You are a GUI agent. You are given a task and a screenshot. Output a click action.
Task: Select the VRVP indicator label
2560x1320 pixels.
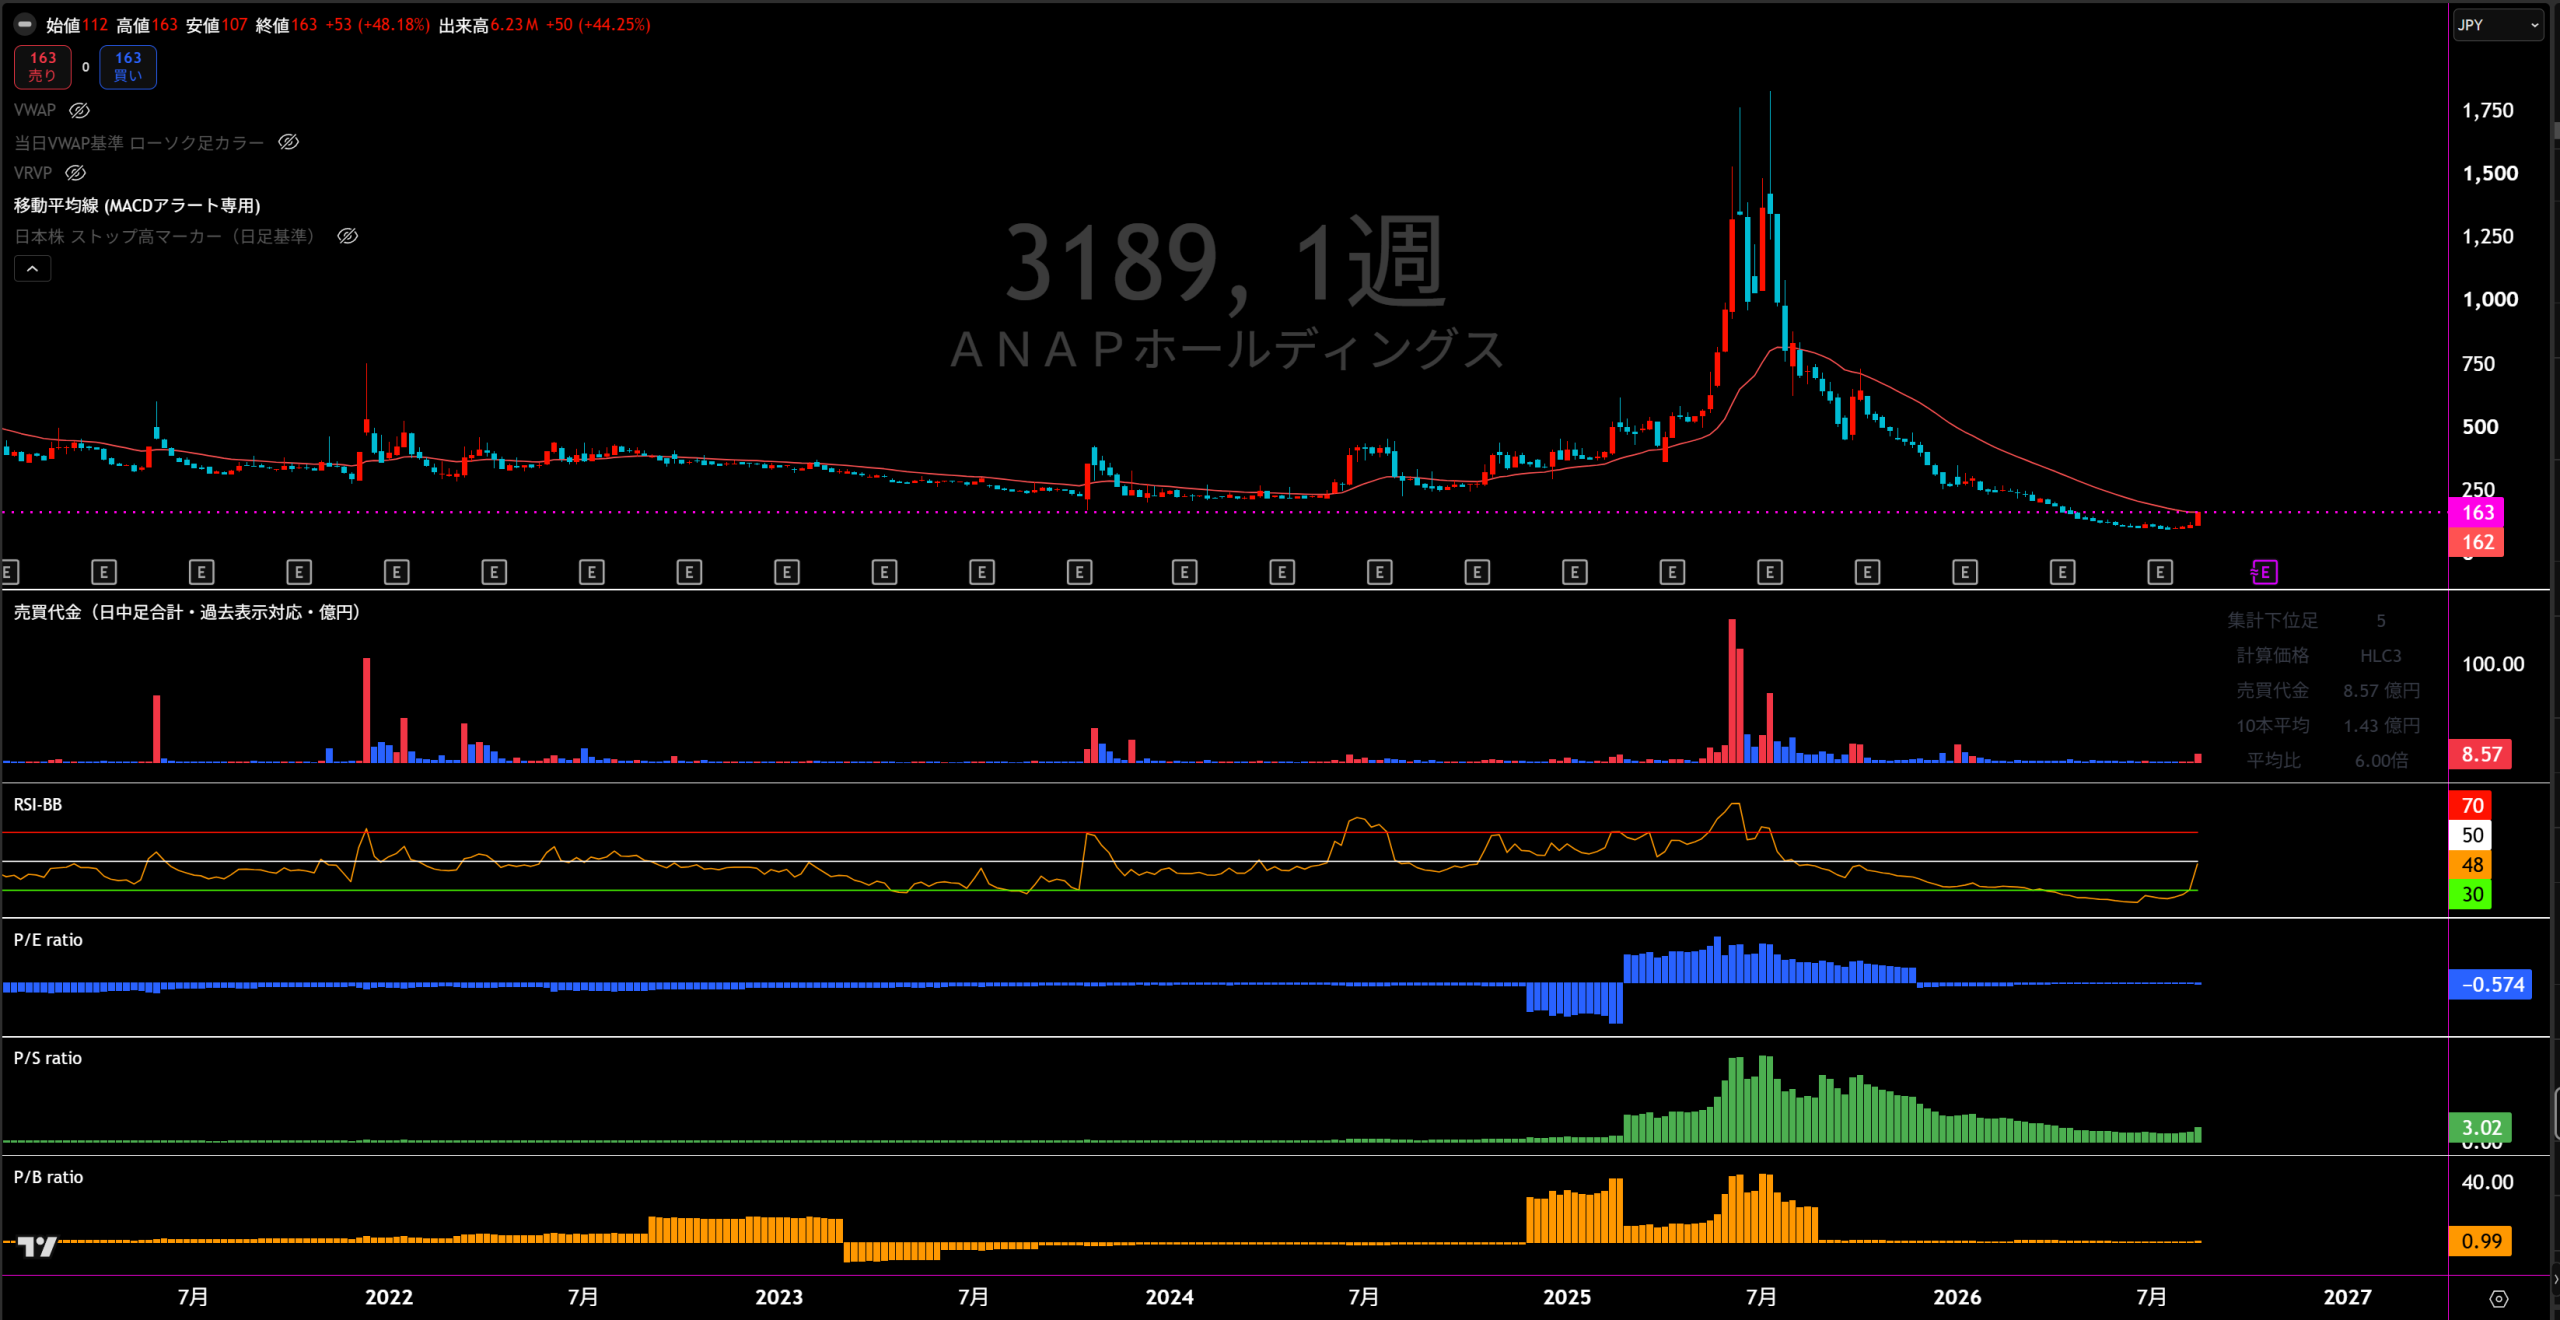[33, 173]
